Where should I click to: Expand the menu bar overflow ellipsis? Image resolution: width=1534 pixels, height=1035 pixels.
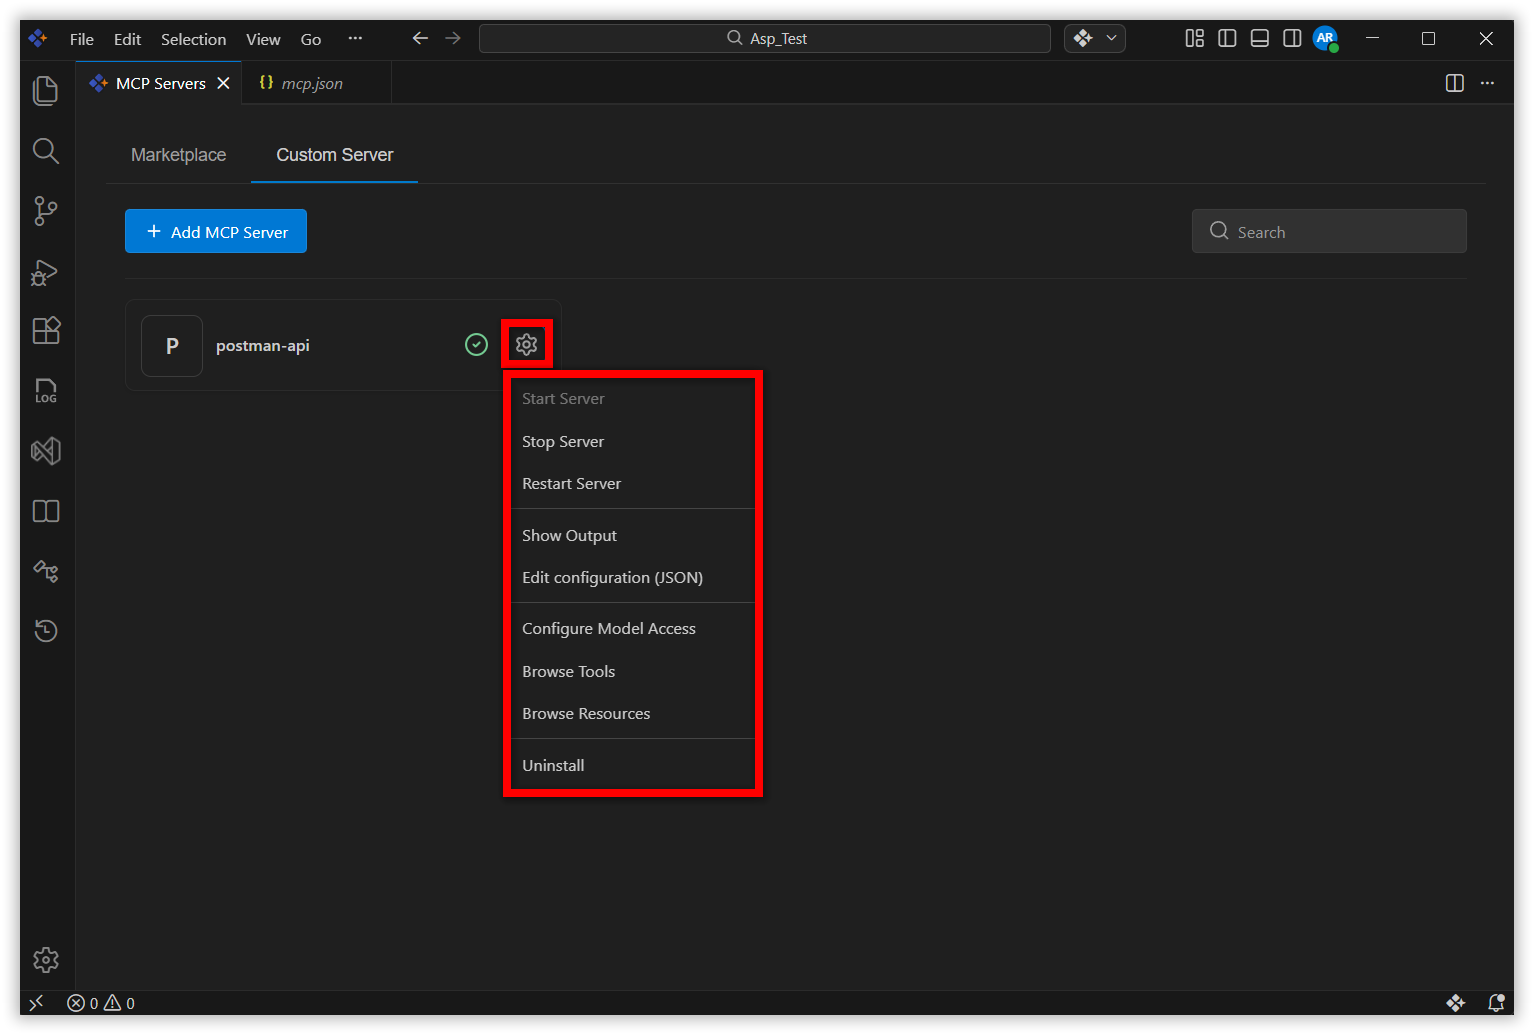pos(355,39)
